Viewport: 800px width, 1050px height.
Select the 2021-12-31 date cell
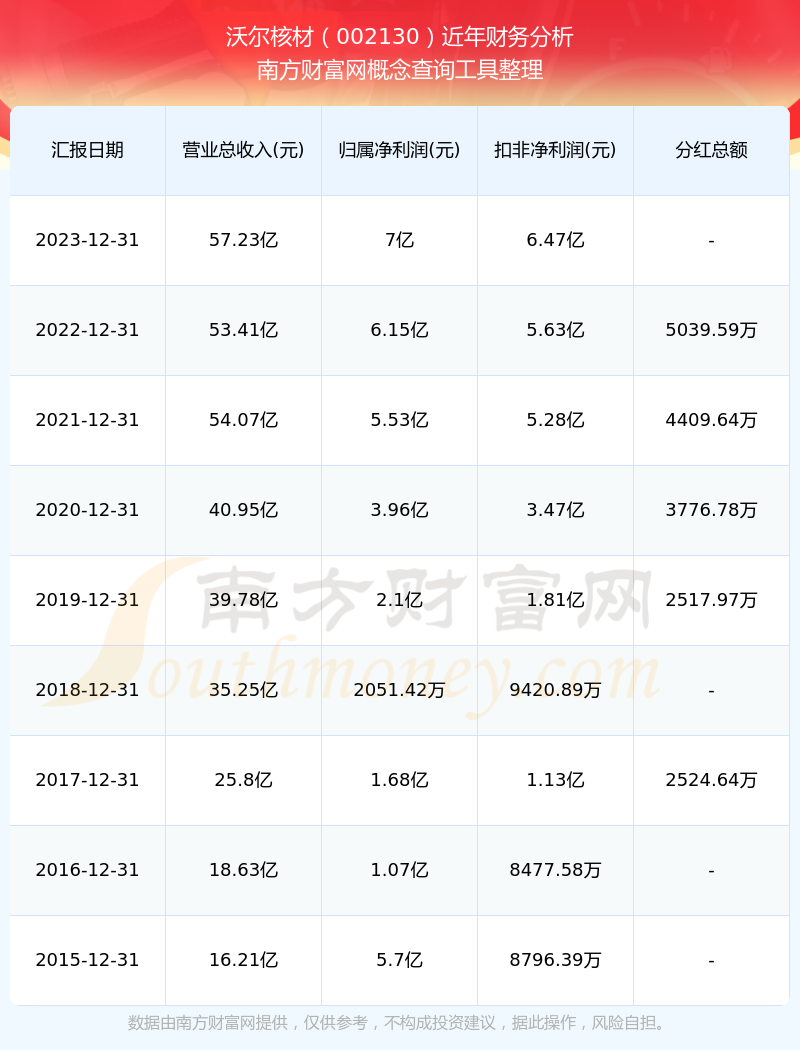[x=88, y=421]
